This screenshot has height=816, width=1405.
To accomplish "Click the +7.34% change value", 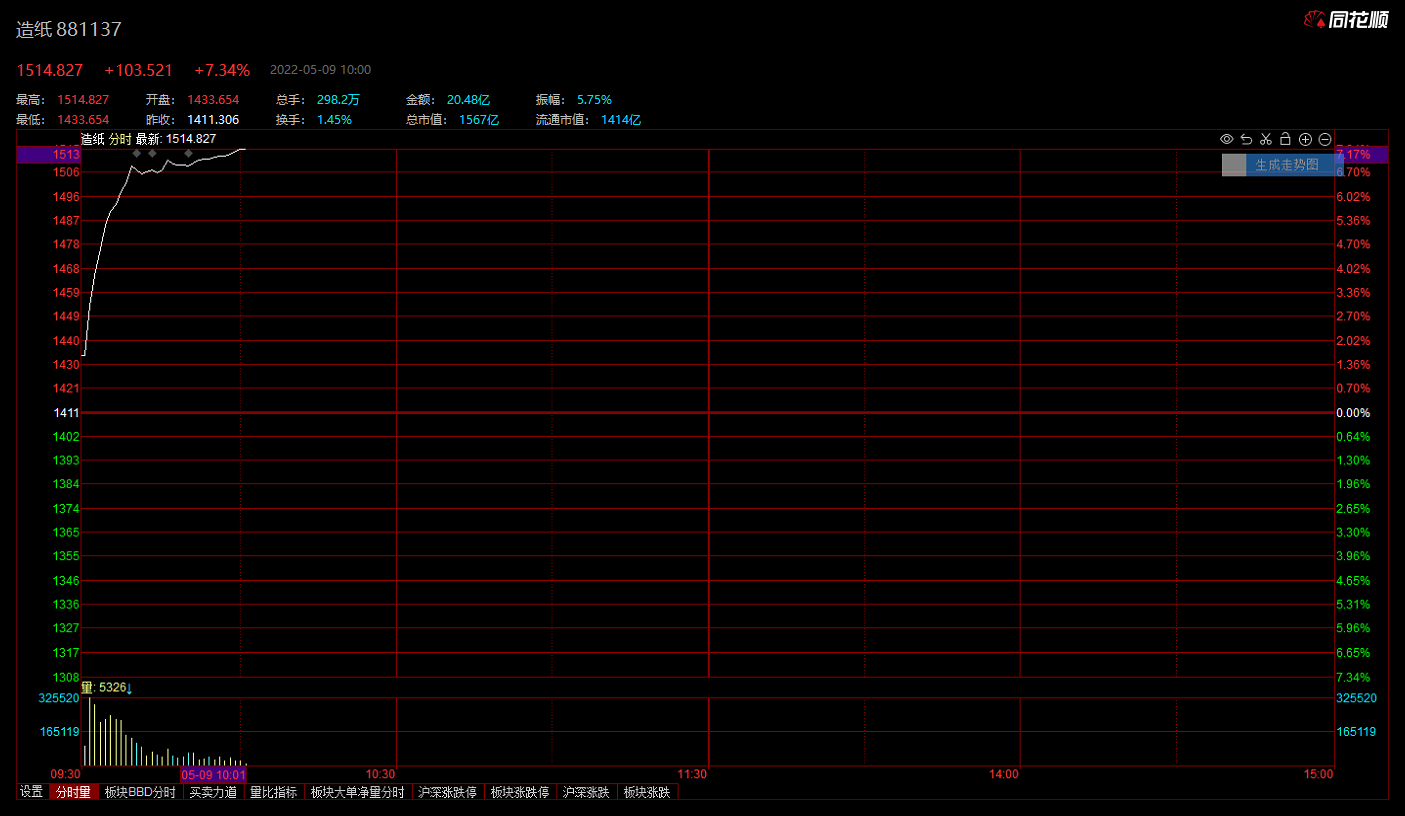I will [222, 70].
